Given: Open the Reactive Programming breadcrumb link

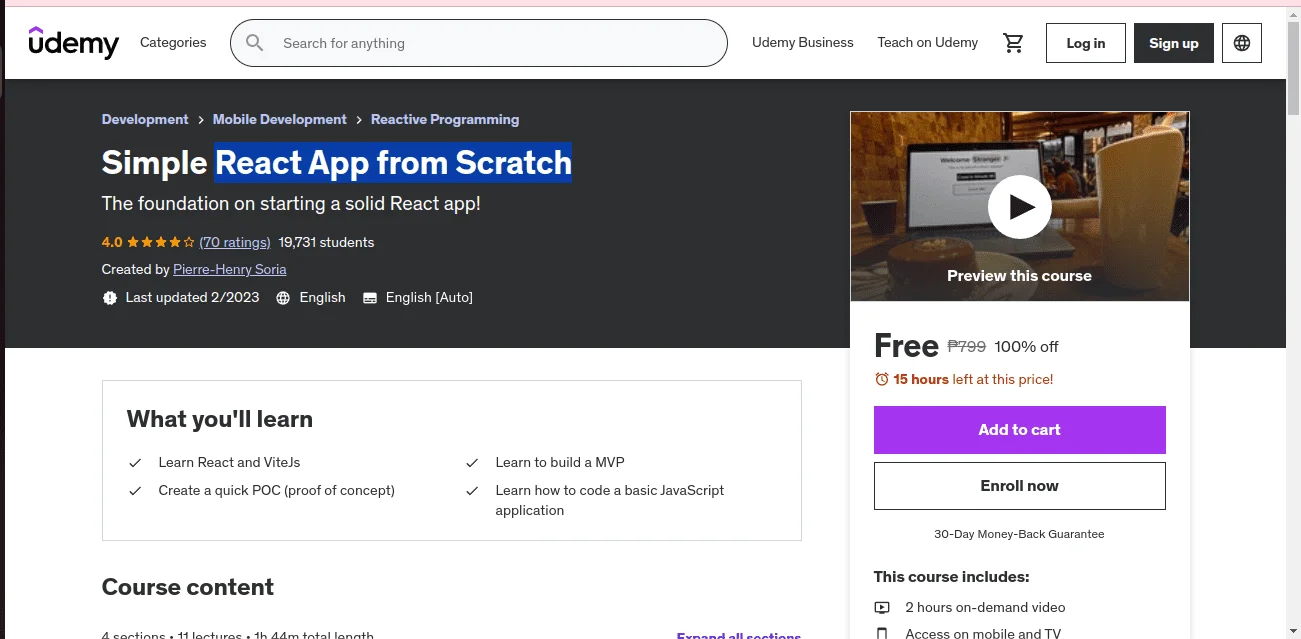Looking at the screenshot, I should [x=445, y=119].
